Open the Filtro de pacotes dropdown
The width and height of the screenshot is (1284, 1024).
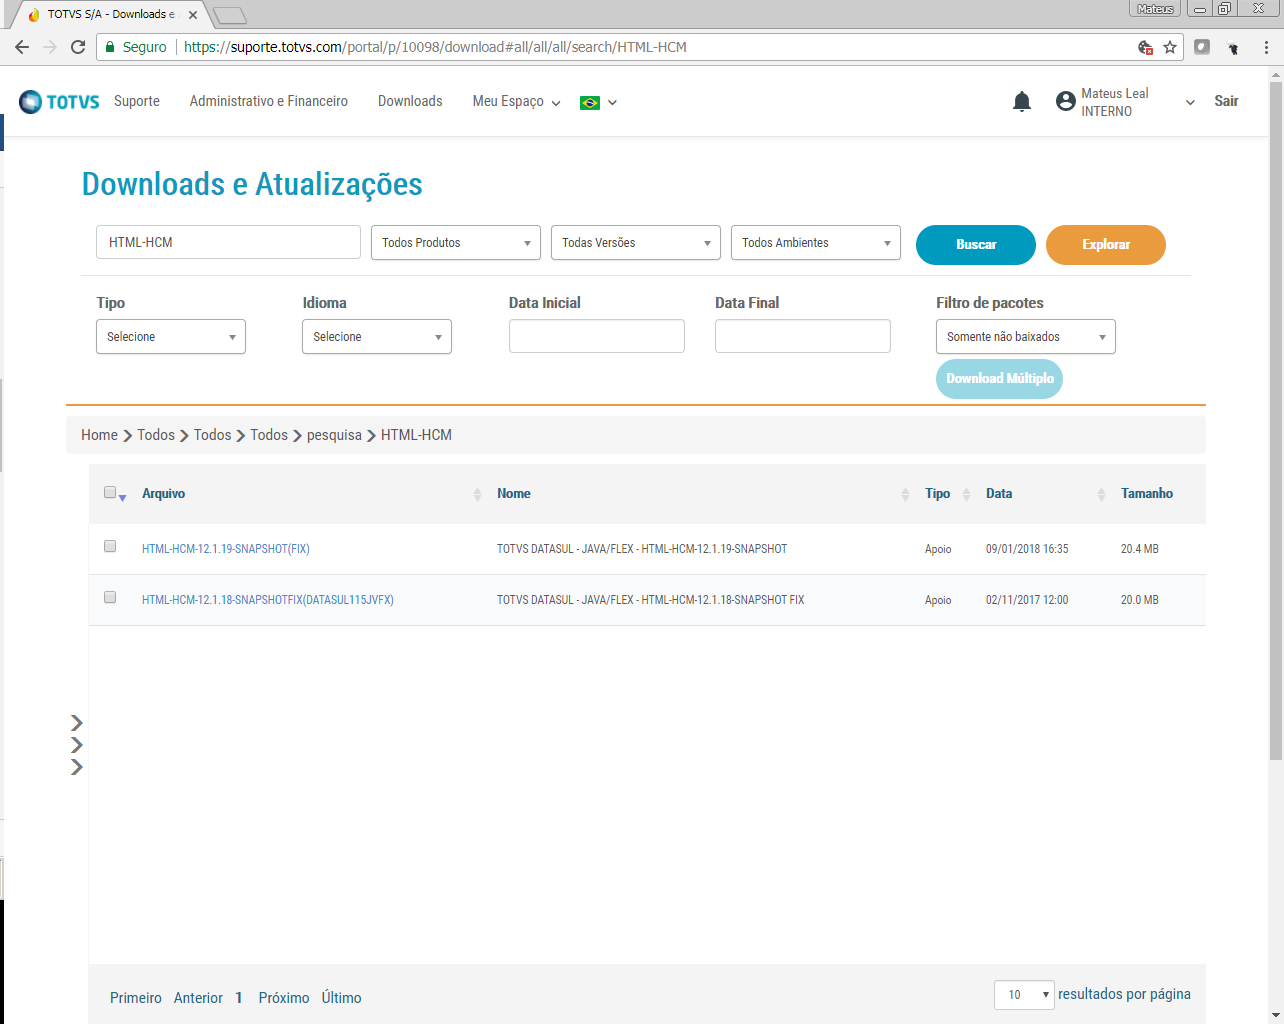[x=1026, y=337]
